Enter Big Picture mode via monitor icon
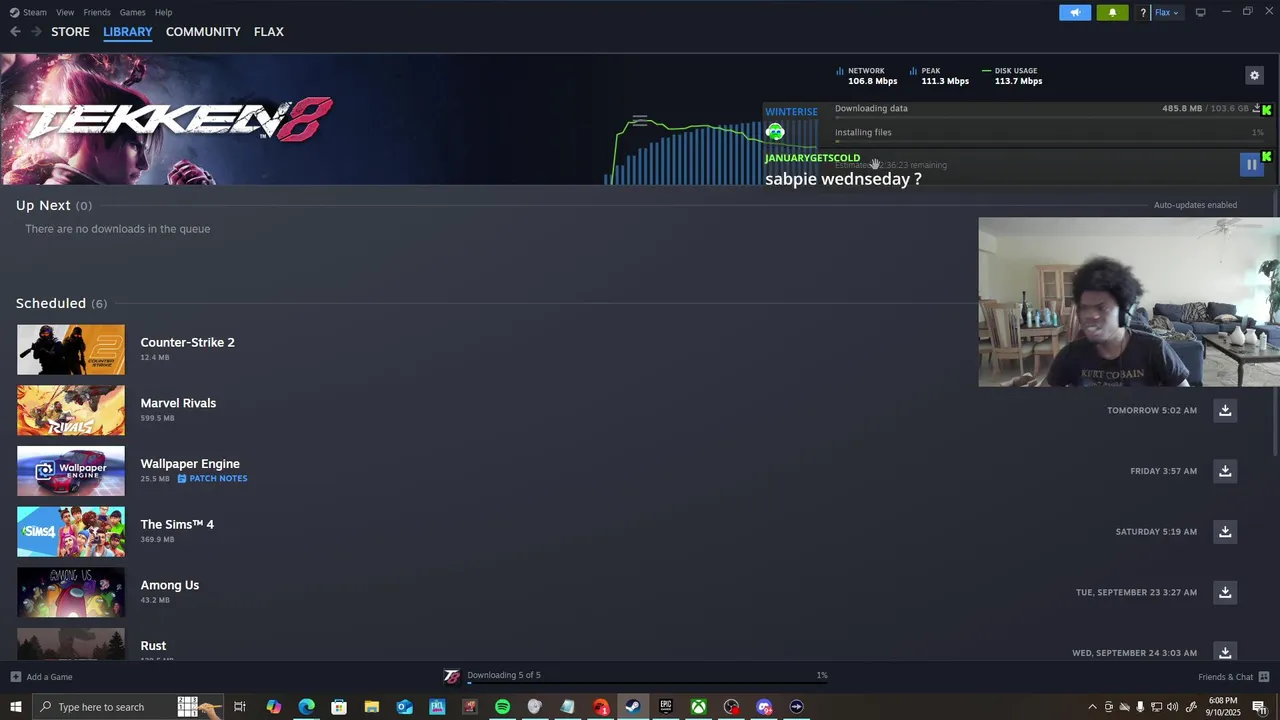The height and width of the screenshot is (720, 1280). coord(1201,12)
